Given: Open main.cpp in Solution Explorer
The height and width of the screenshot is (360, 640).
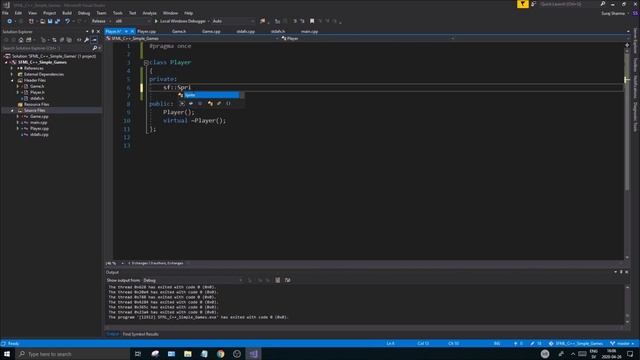Looking at the screenshot, I should click(x=38, y=122).
